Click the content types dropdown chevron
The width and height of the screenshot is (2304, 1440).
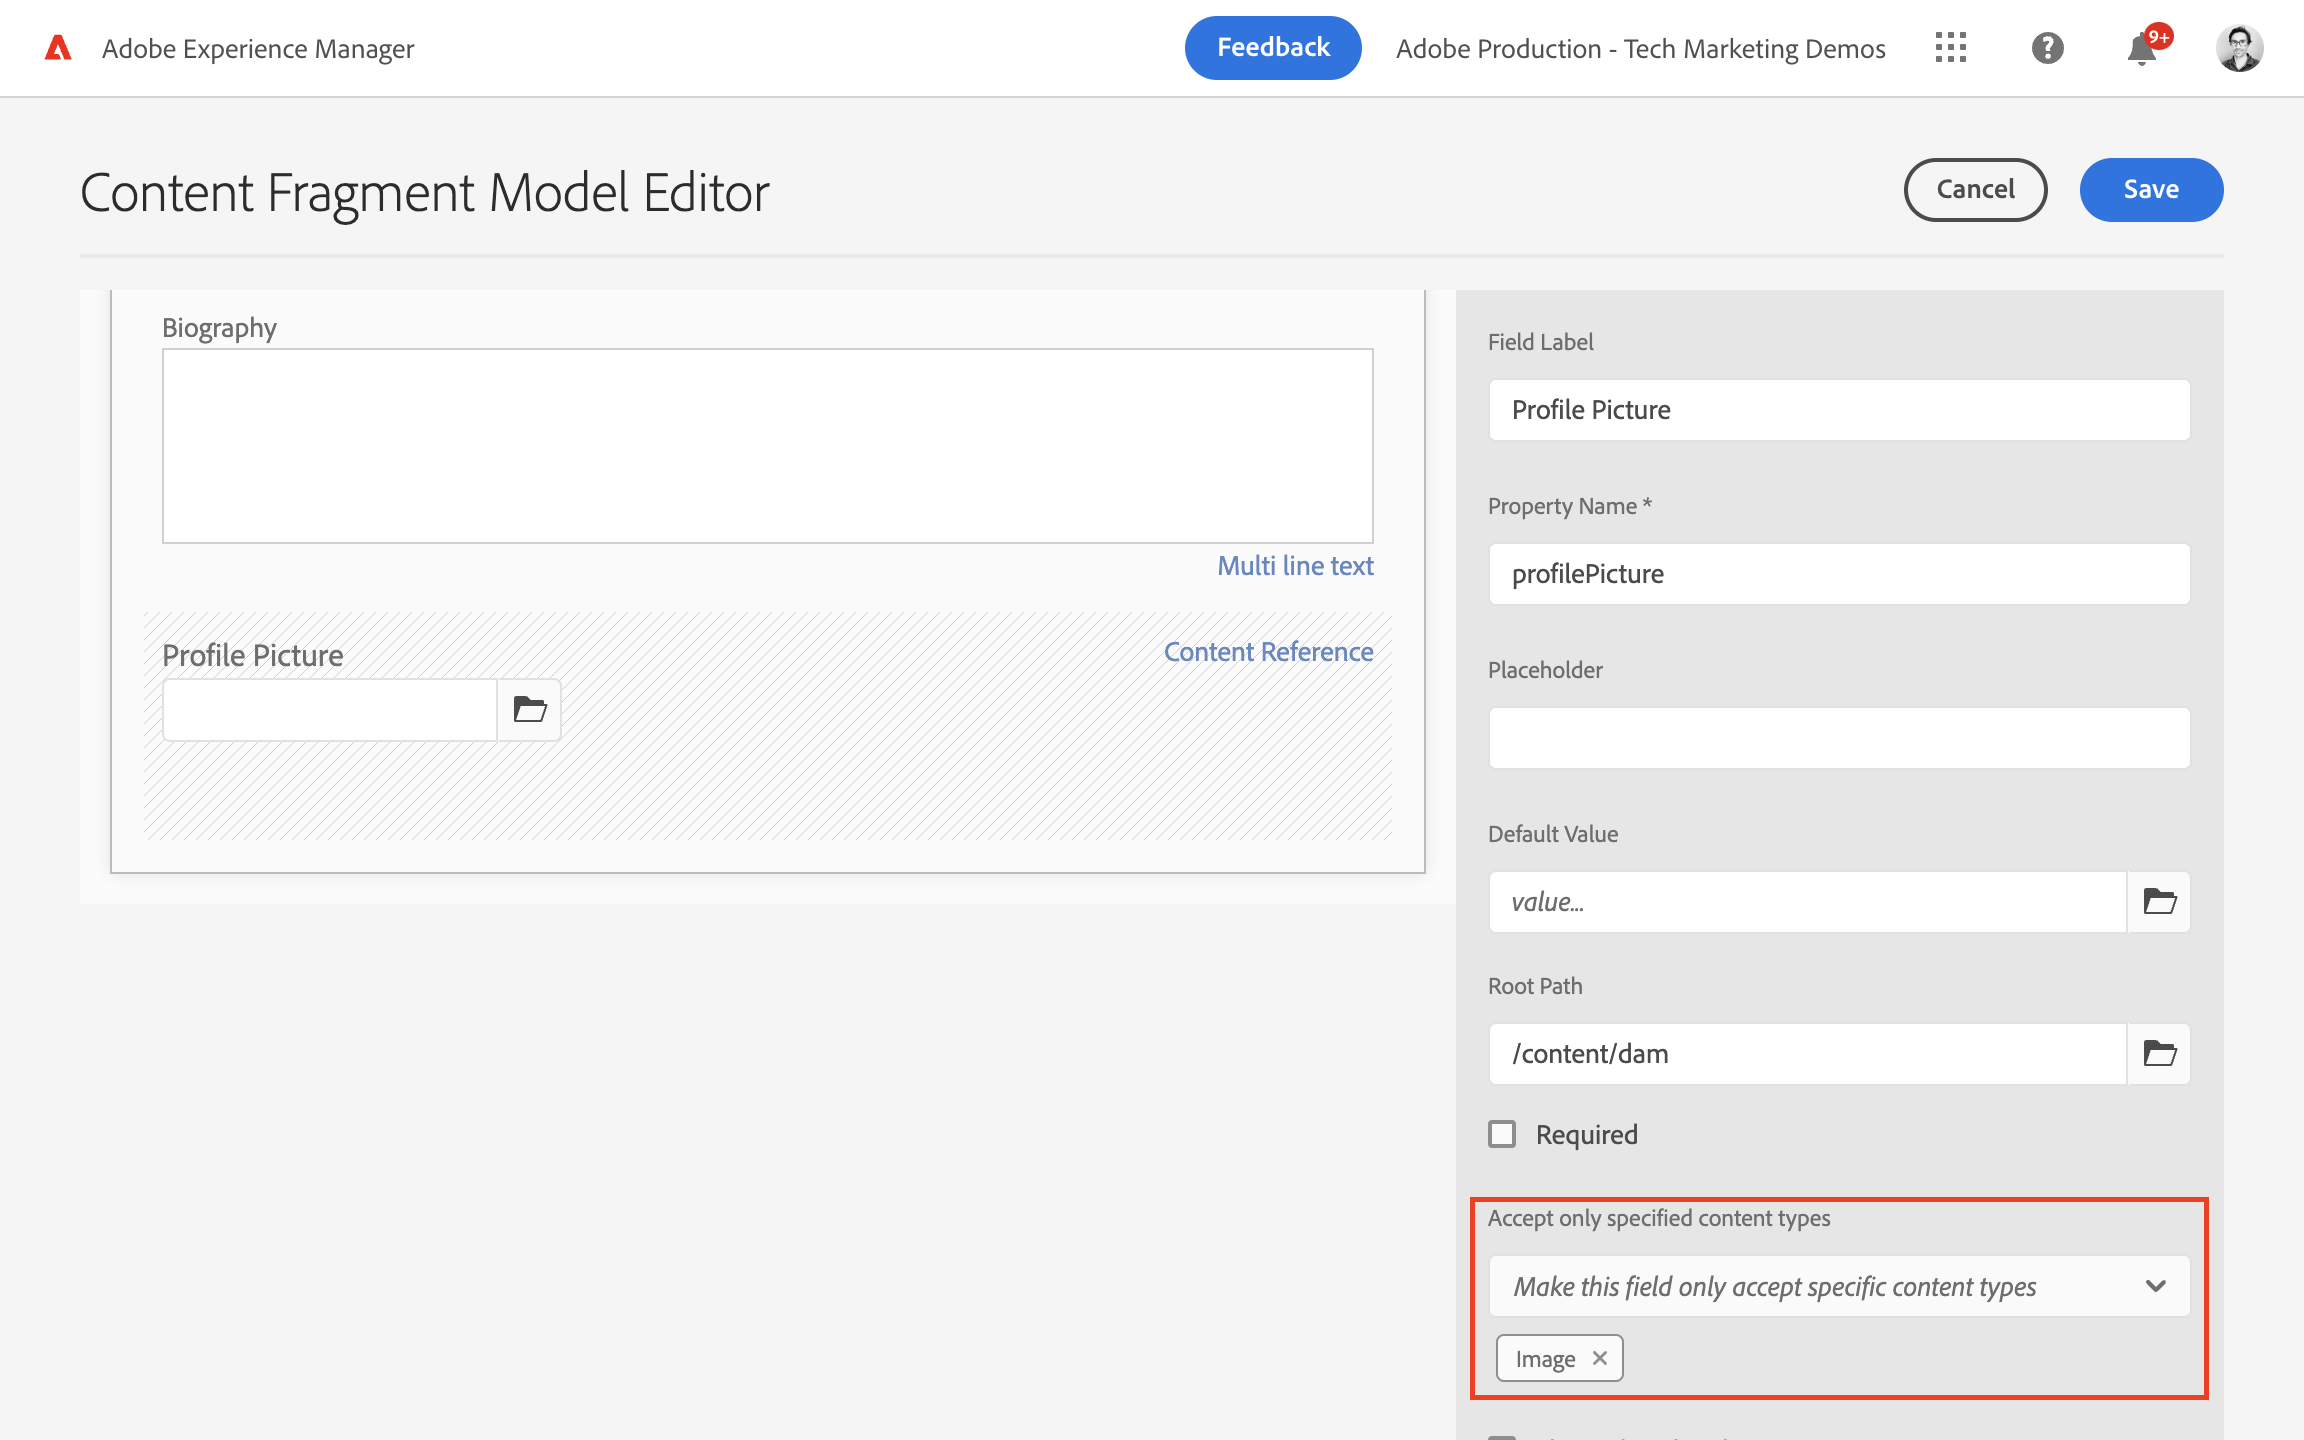(x=2156, y=1286)
